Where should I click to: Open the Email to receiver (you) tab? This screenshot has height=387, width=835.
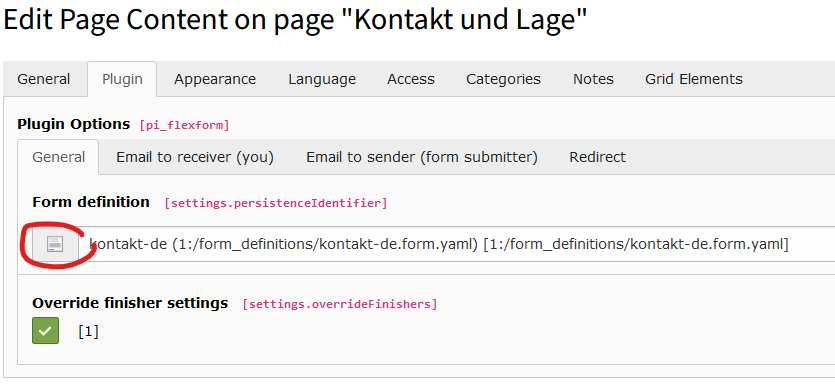(195, 158)
